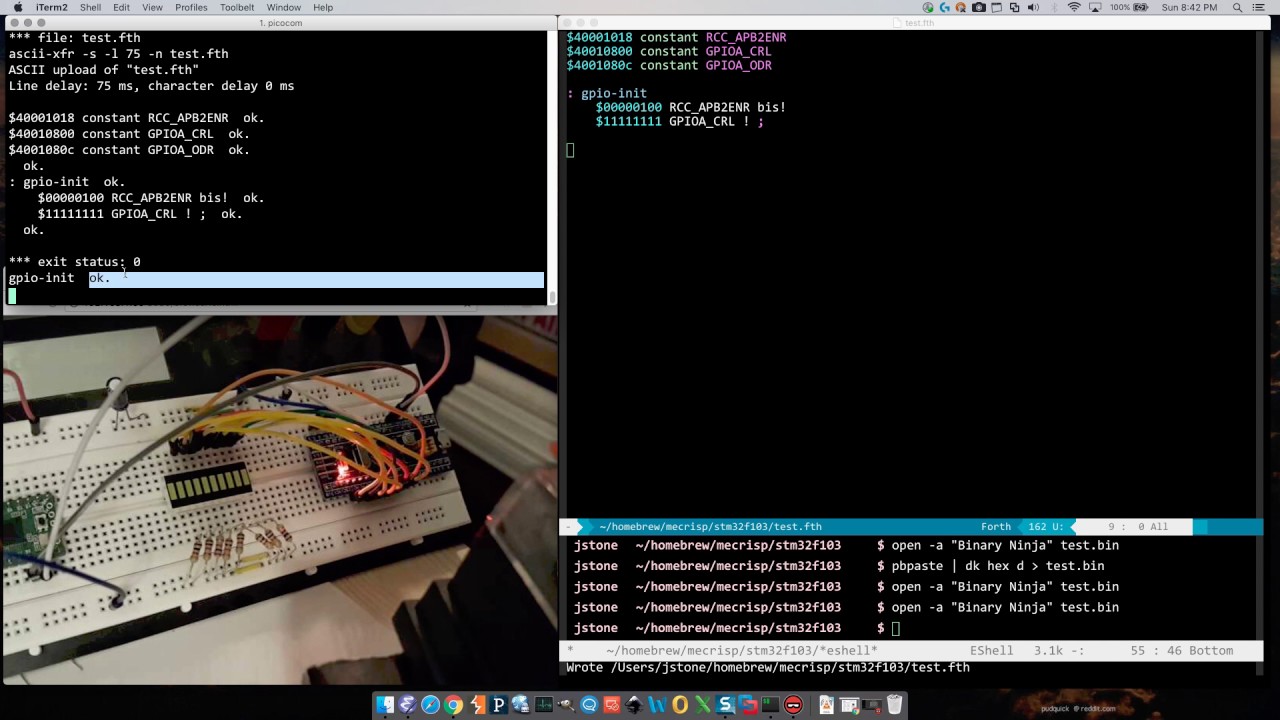
Task: Click the 'pbpaste | dk hex d > test.bin' command
Action: click(x=998, y=566)
